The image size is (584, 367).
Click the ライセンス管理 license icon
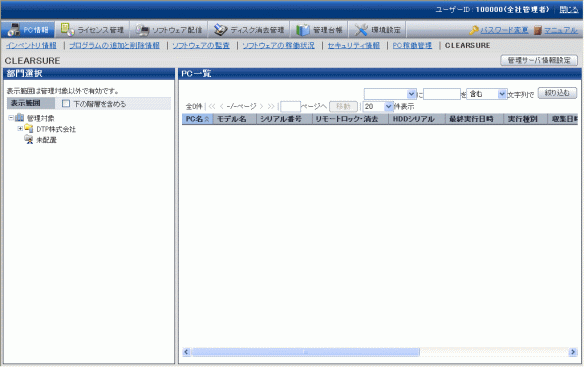click(67, 29)
